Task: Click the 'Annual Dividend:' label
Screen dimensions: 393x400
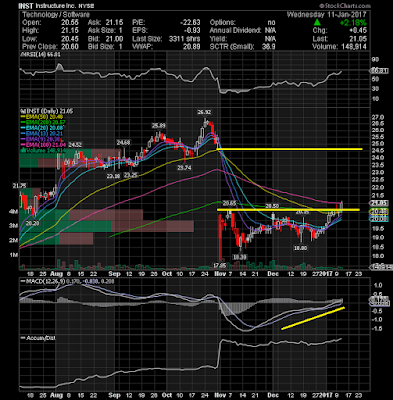Action: point(235,31)
